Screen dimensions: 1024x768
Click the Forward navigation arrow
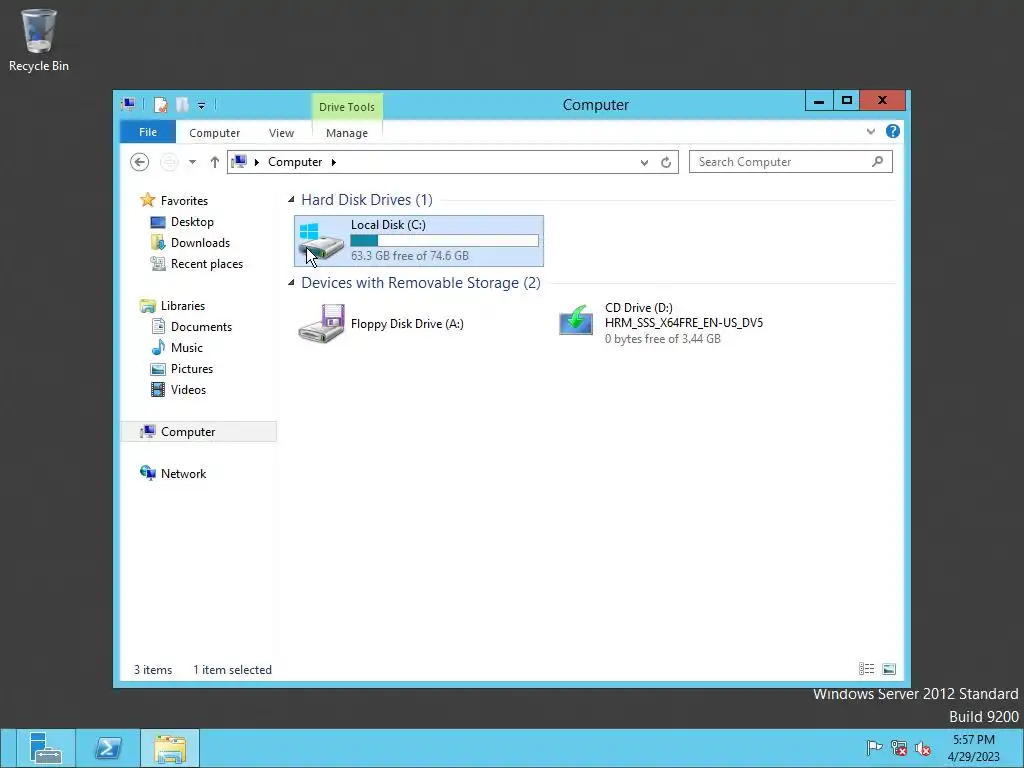tap(169, 162)
